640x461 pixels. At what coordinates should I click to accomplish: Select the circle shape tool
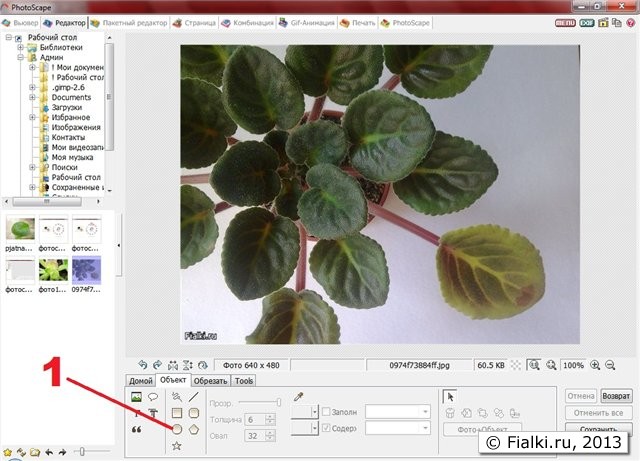point(177,428)
